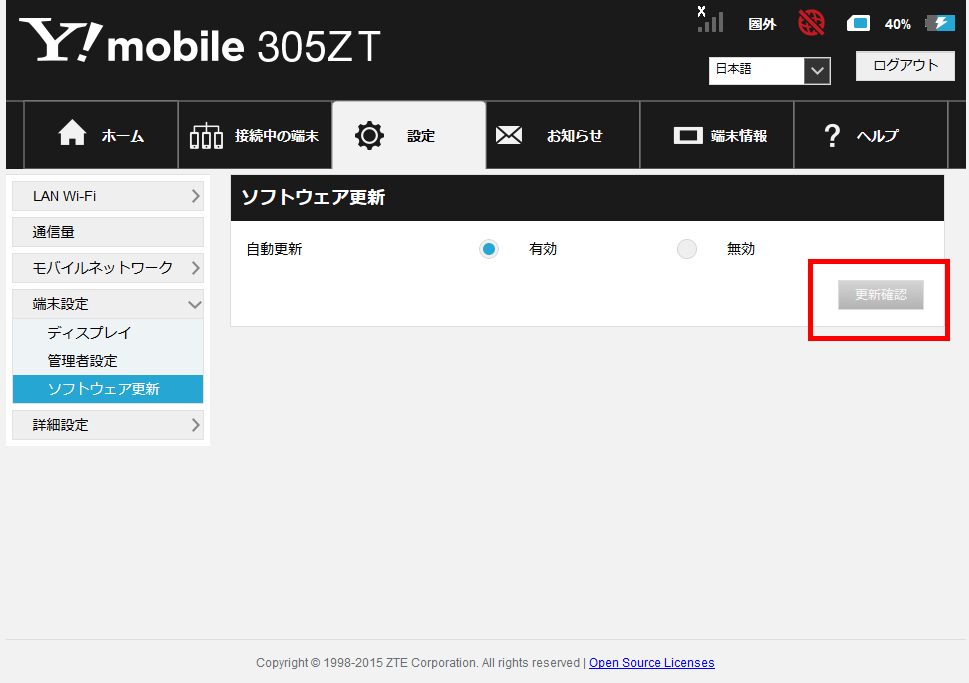Expand the 詳細設定 sidebar section
969x683 pixels.
tap(108, 425)
